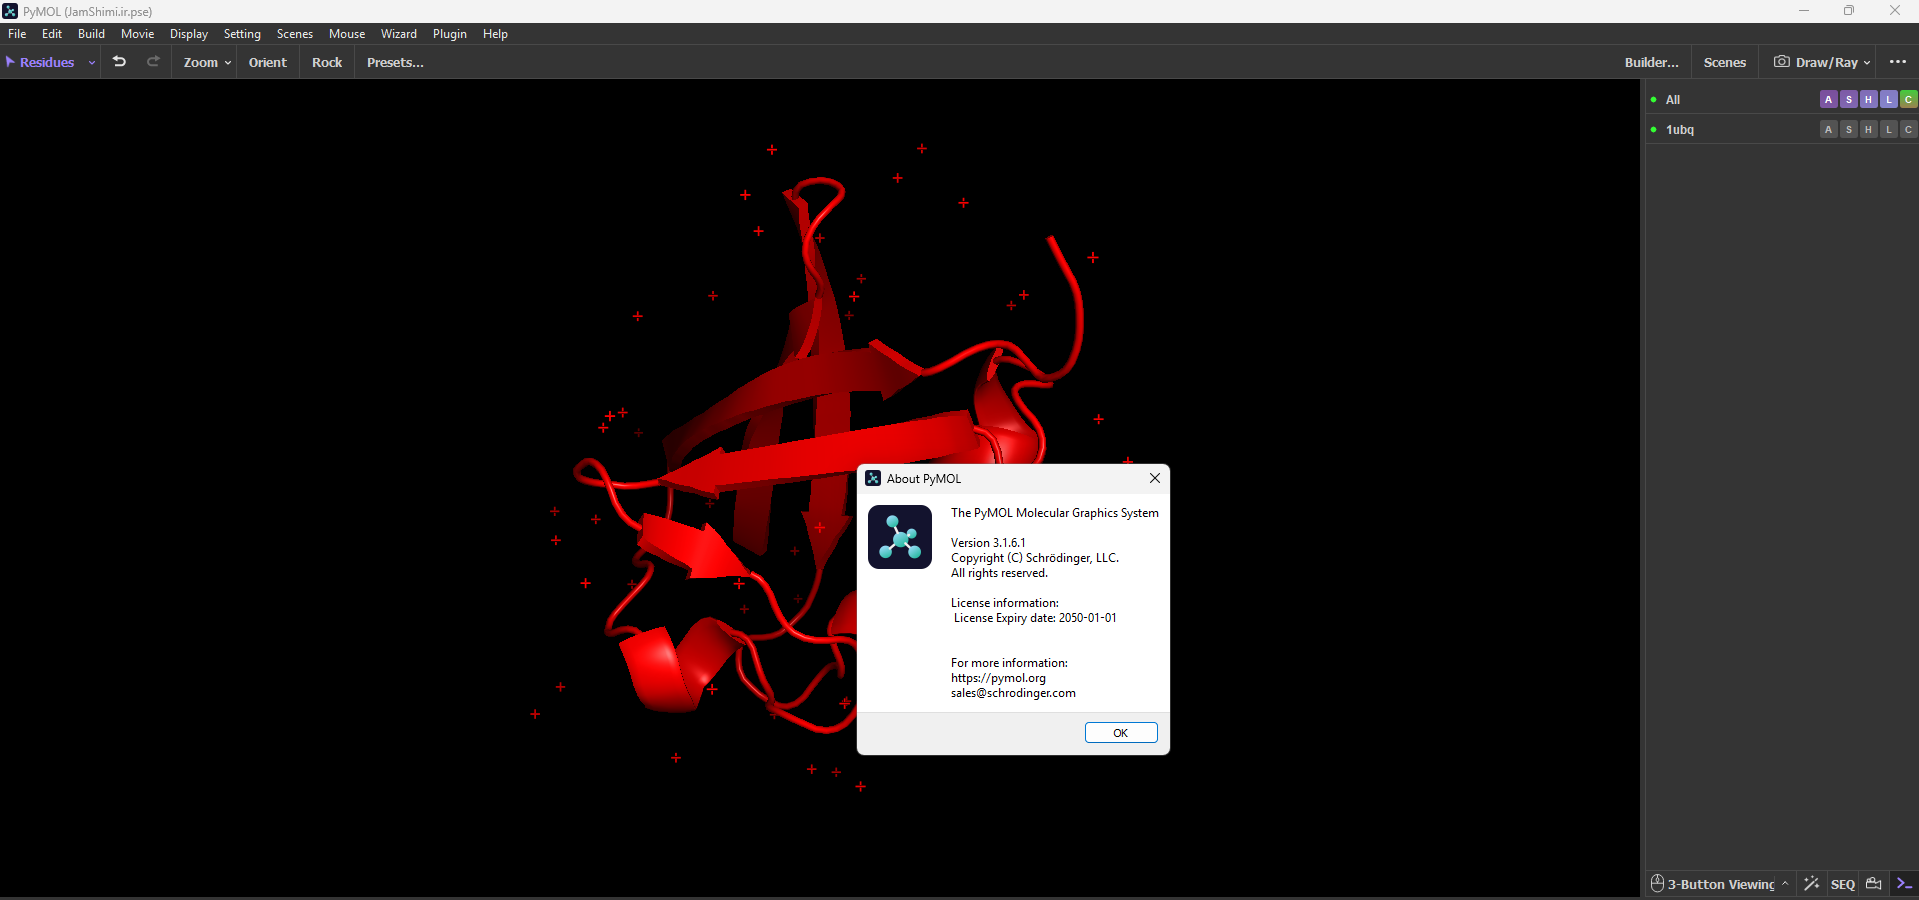Click the Color 'C' button for All

click(x=1909, y=99)
